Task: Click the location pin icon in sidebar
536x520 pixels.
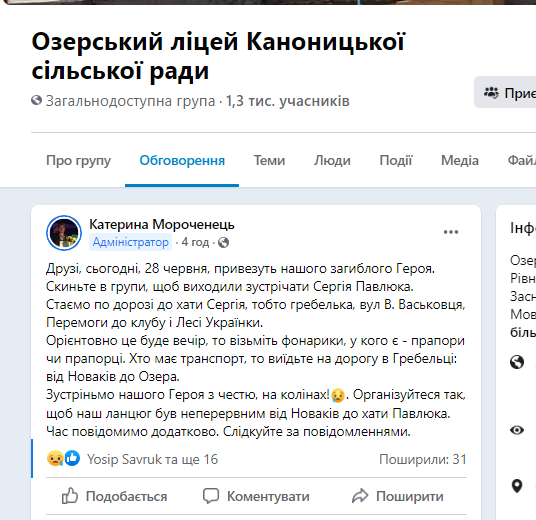Action: [517, 486]
